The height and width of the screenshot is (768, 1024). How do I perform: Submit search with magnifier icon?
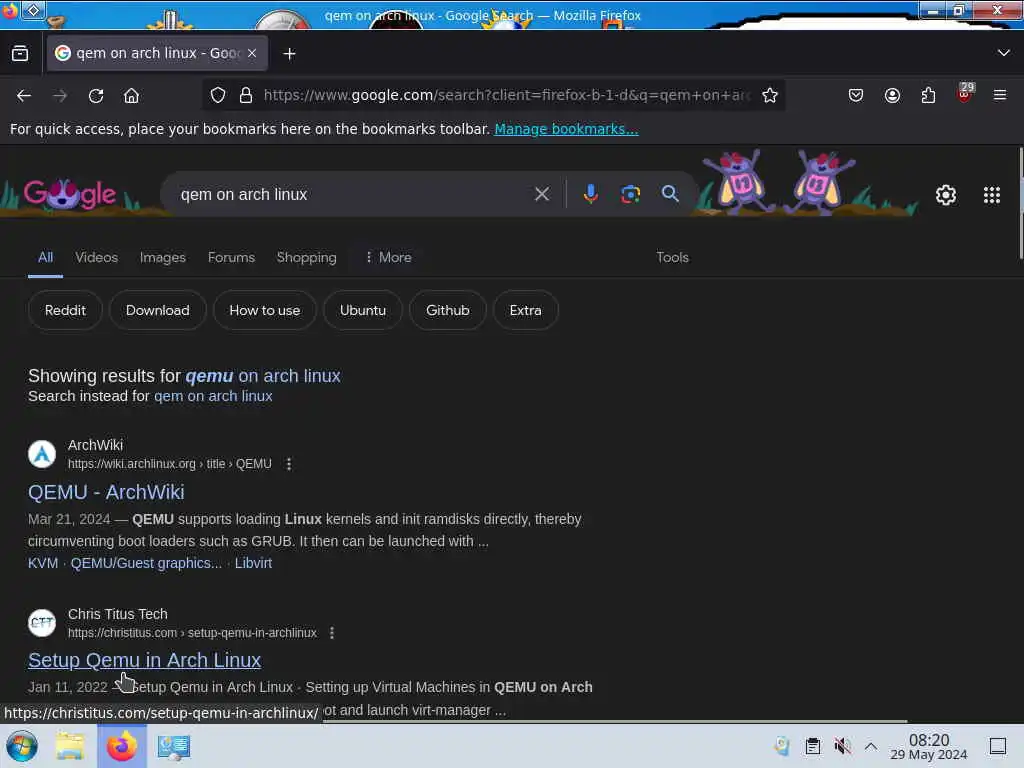(x=670, y=194)
